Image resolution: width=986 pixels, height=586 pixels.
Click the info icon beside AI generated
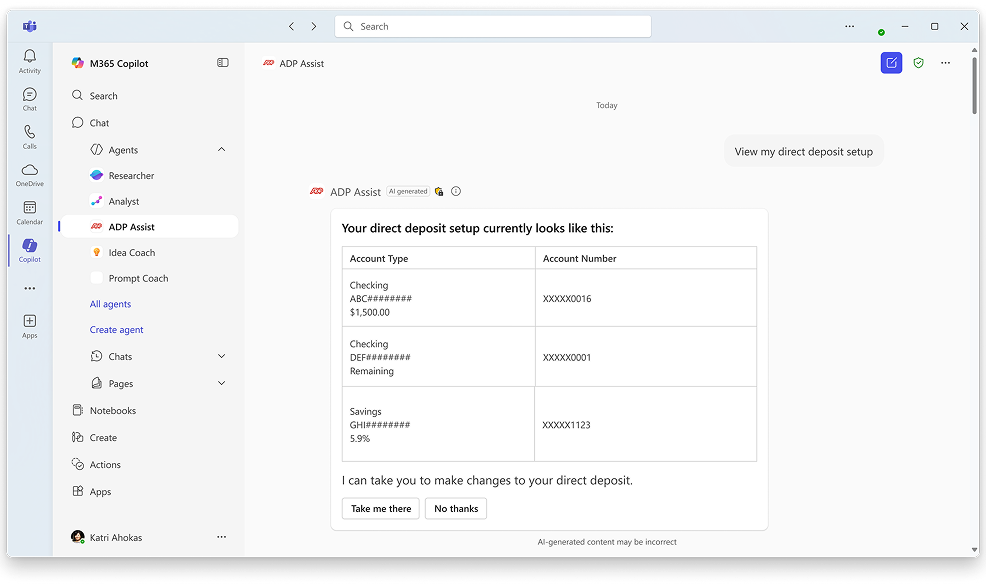pyautogui.click(x=456, y=191)
